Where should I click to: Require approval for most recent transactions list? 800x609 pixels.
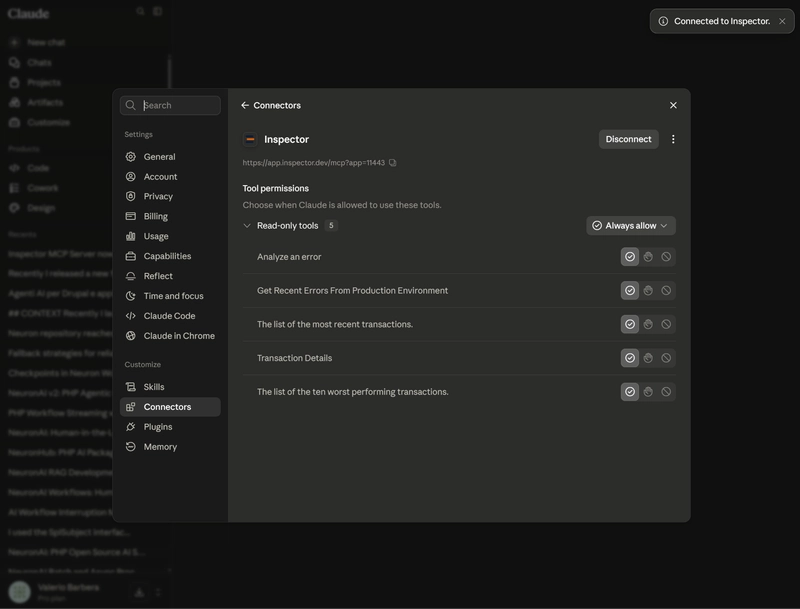point(648,324)
